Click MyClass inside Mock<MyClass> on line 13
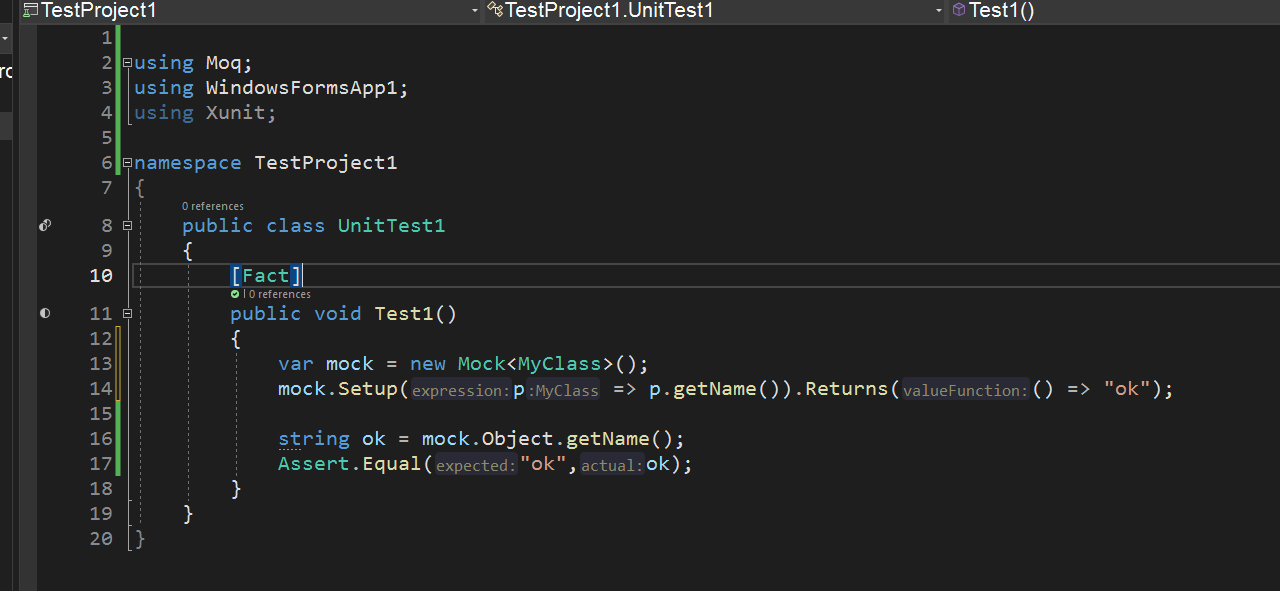Image resolution: width=1280 pixels, height=591 pixels. [560, 364]
